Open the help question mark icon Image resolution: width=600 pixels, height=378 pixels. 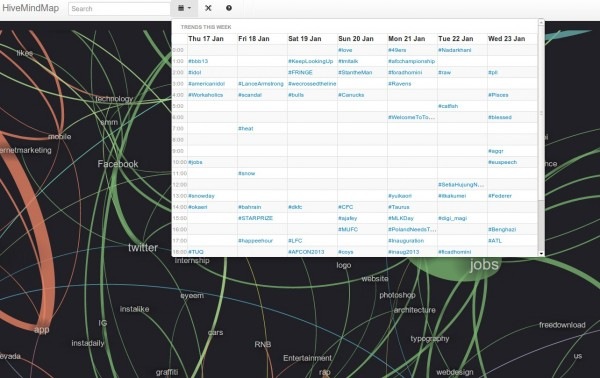[x=229, y=8]
